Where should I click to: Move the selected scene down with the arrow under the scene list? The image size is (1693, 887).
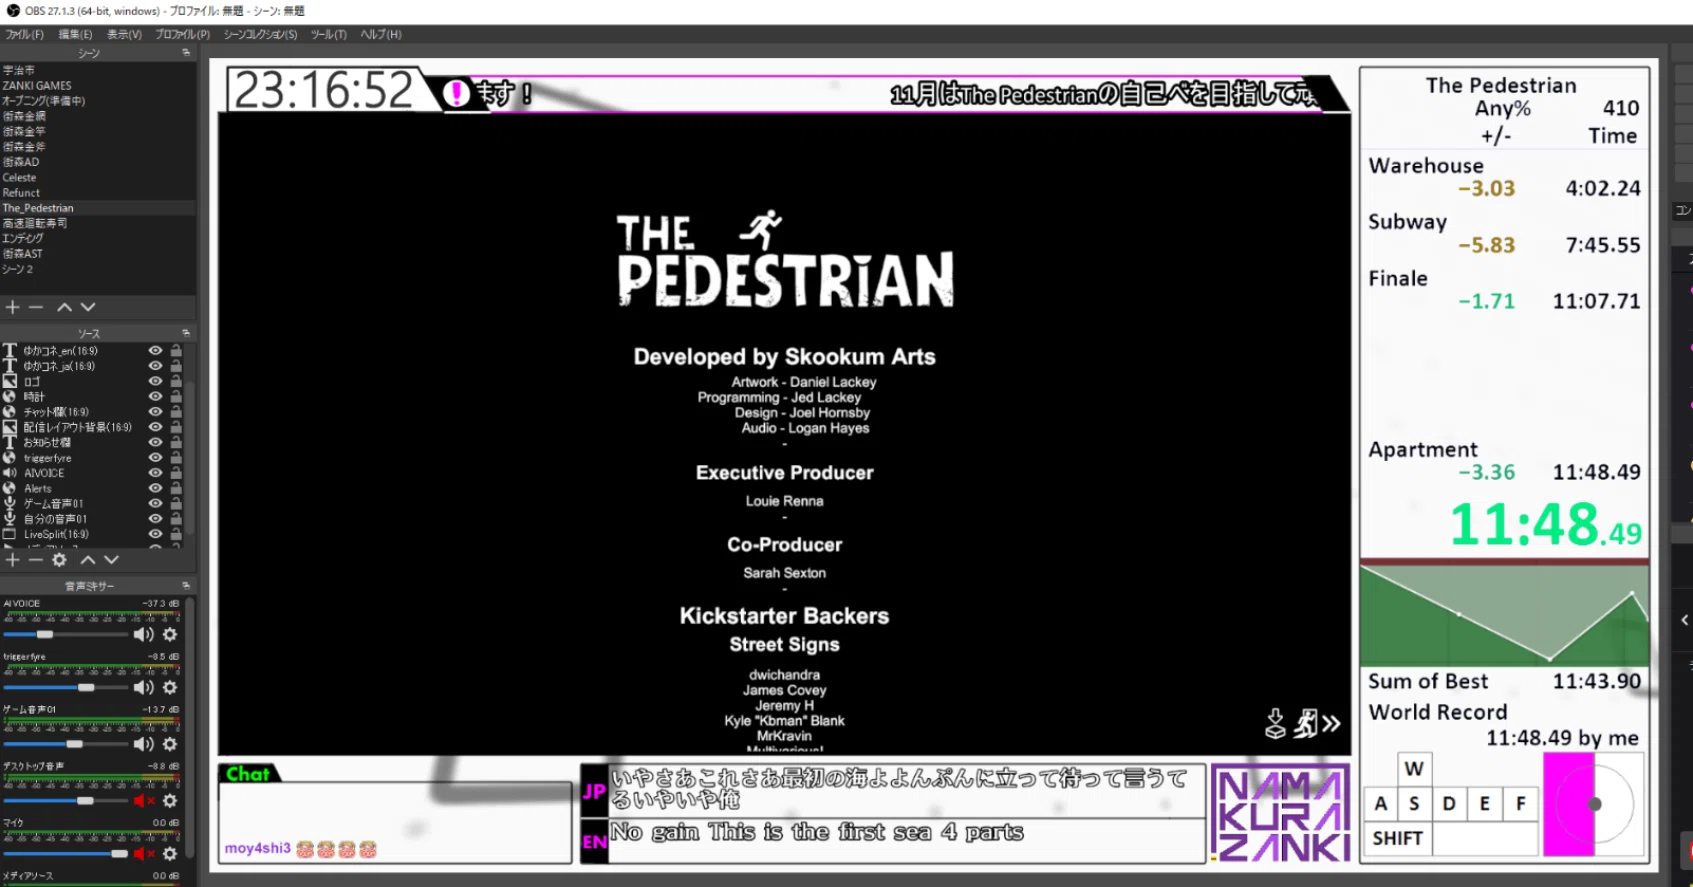click(88, 307)
